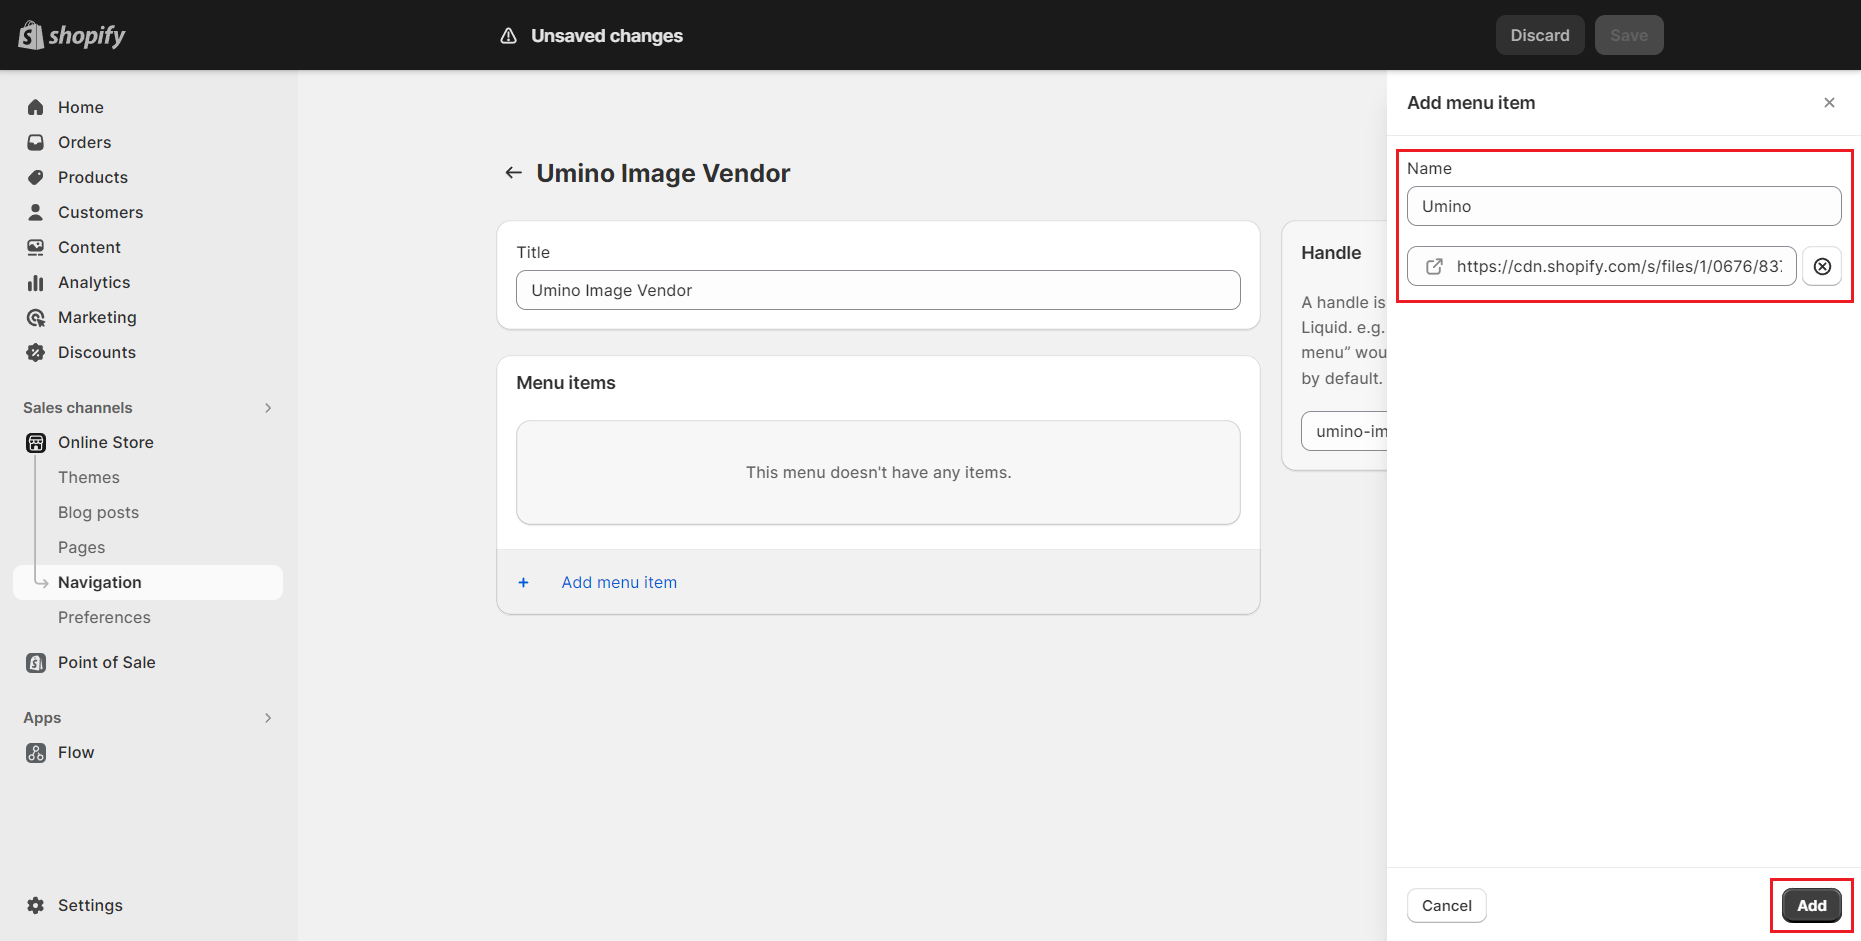This screenshot has width=1861, height=941.
Task: Click the Discounts badge icon
Action: pyautogui.click(x=36, y=352)
